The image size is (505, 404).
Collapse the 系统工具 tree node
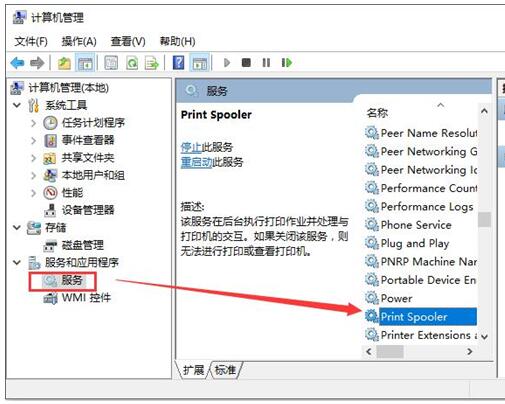click(17, 105)
